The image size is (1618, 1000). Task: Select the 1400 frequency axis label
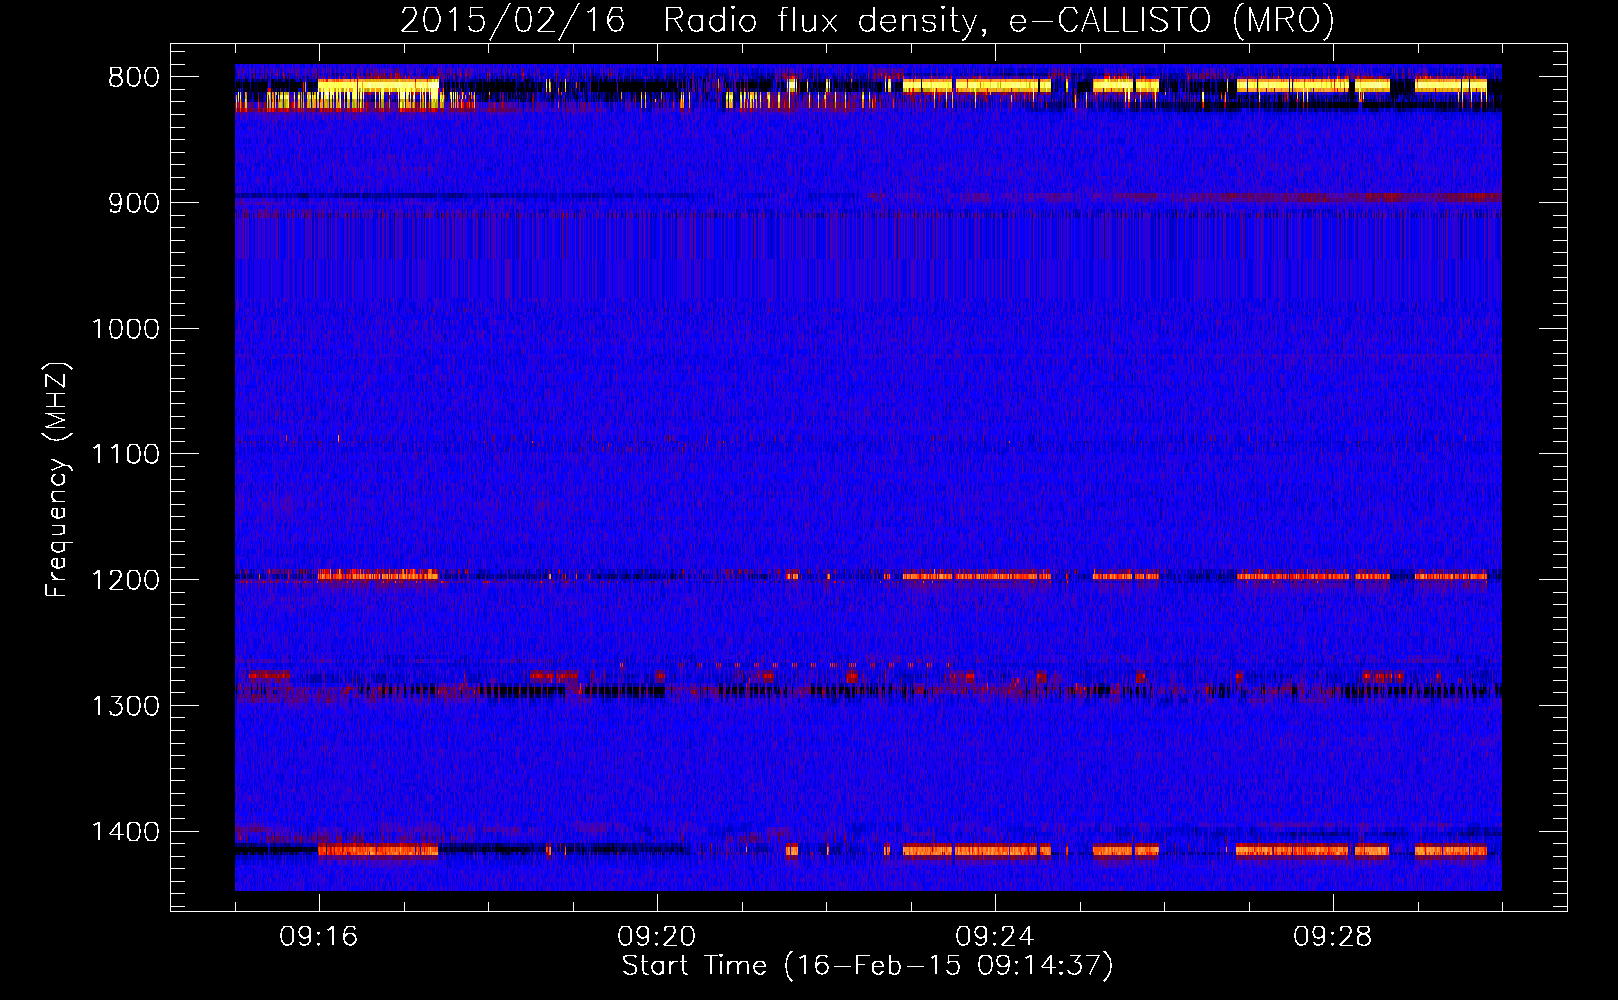point(125,832)
